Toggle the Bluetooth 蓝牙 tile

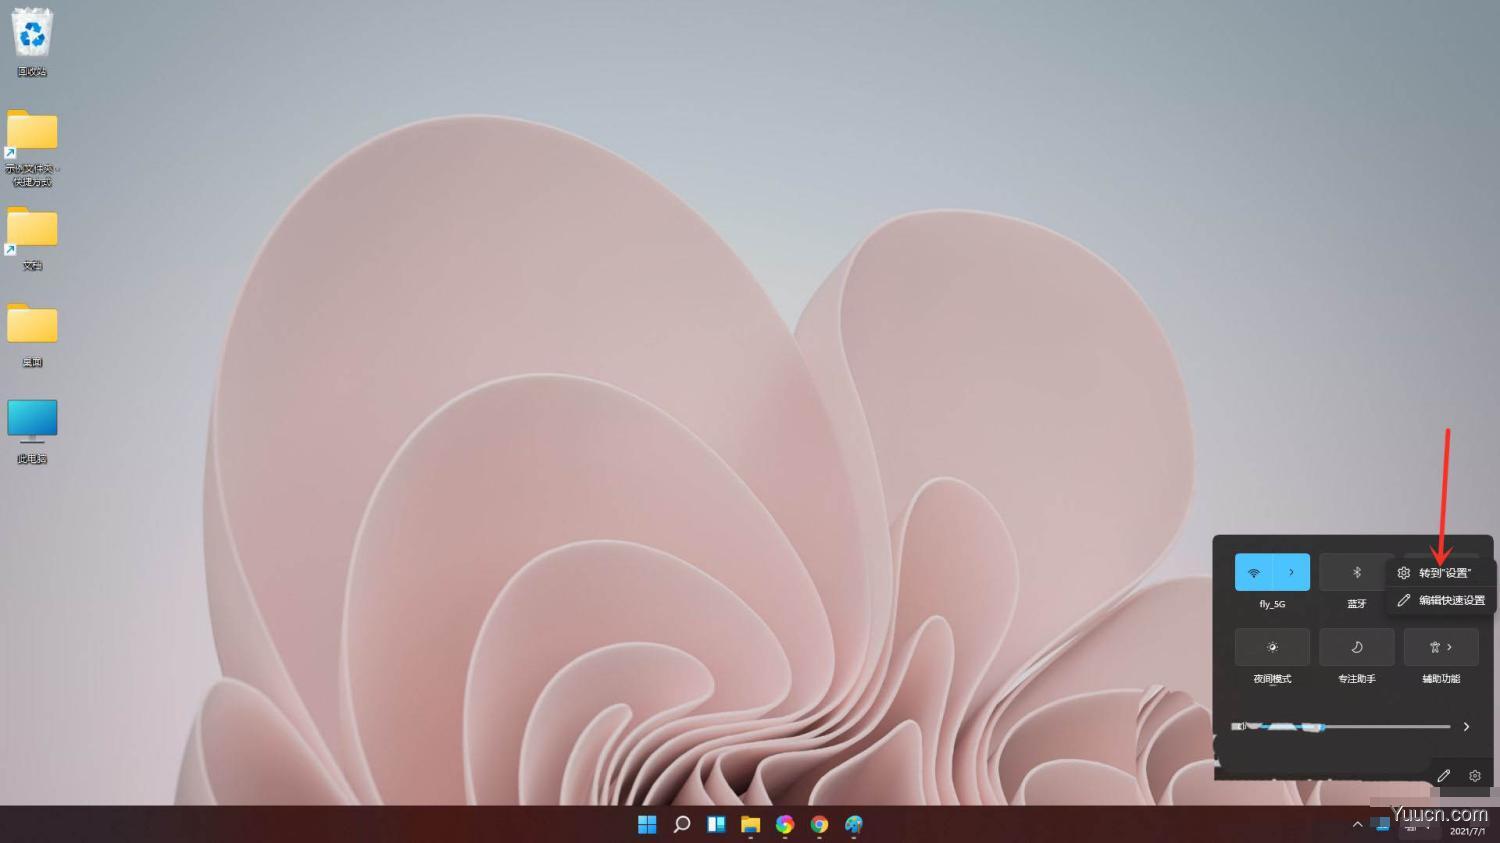click(x=1356, y=572)
